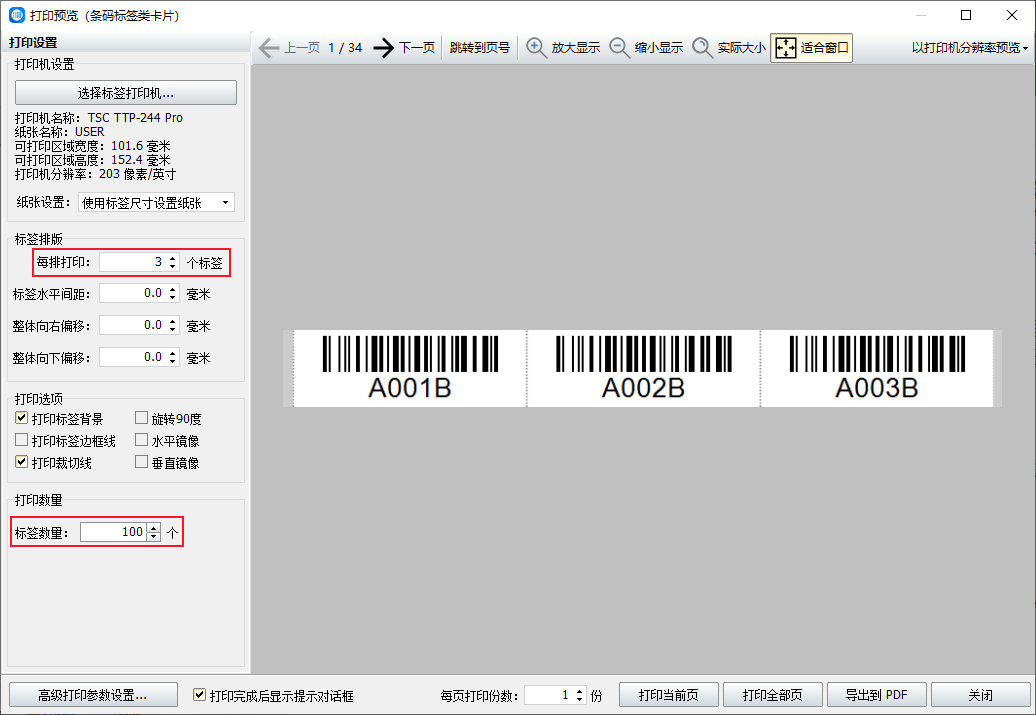1036x715 pixels.
Task: Toggle 打印完成后显示提示对话框 checkbox
Action: [199, 695]
